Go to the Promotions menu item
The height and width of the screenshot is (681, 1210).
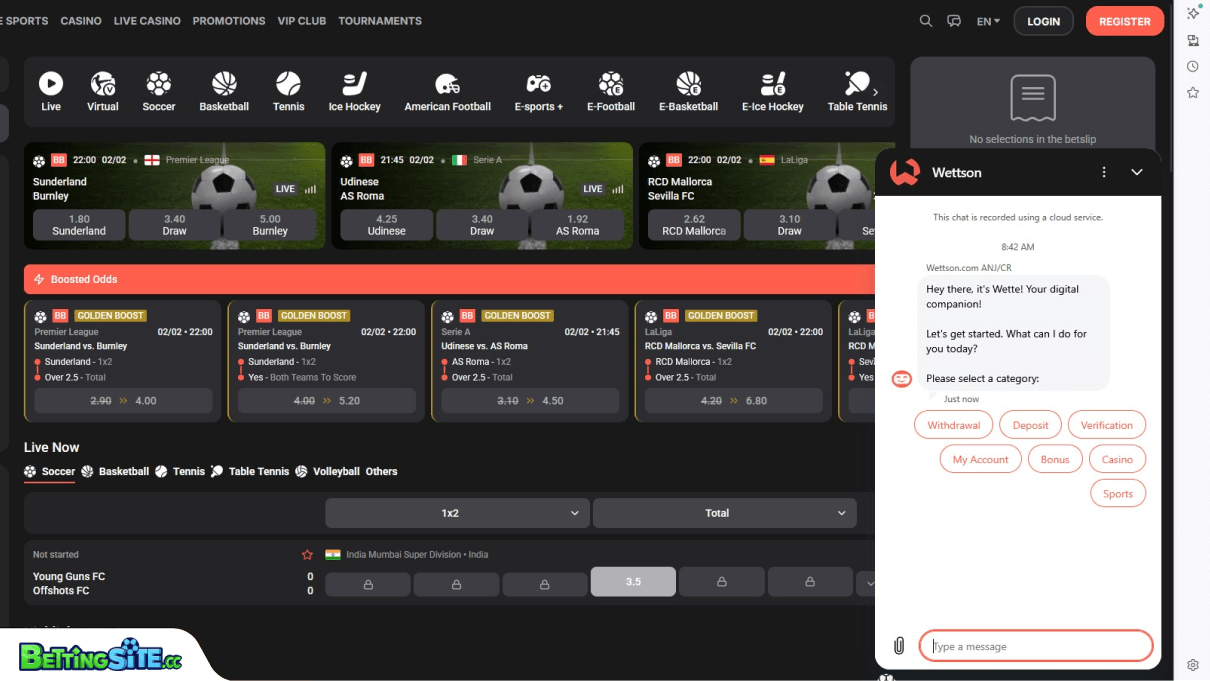point(229,21)
